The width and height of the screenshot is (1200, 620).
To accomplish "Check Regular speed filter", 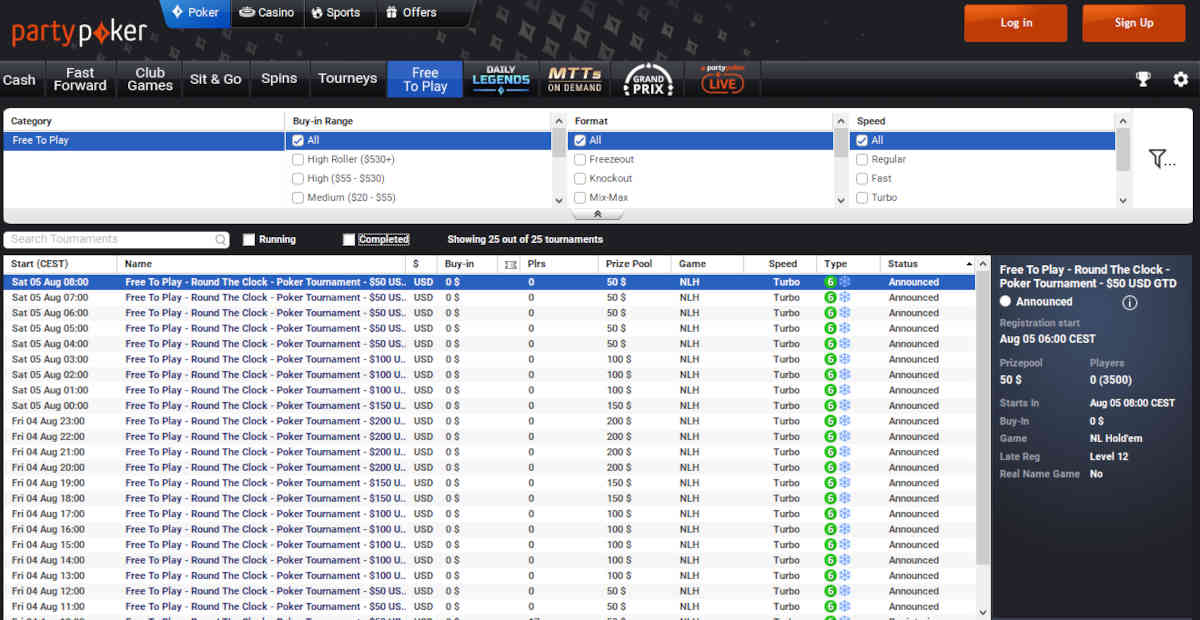I will [862, 159].
